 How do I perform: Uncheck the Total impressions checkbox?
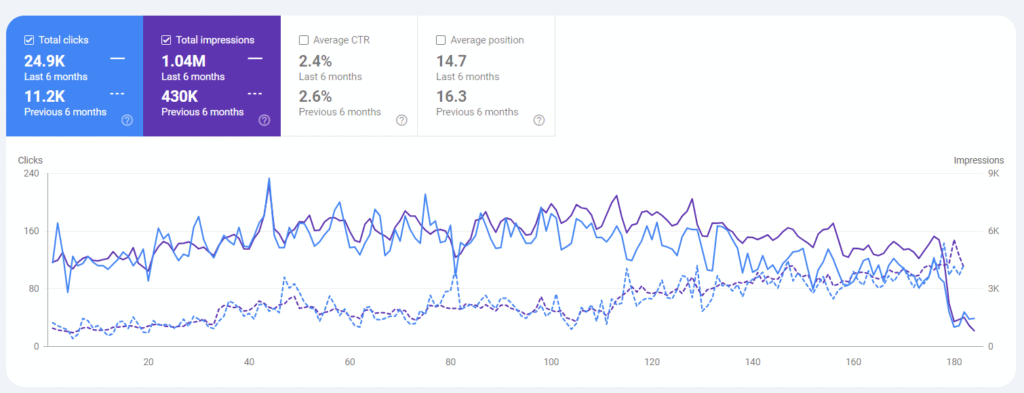pos(166,40)
